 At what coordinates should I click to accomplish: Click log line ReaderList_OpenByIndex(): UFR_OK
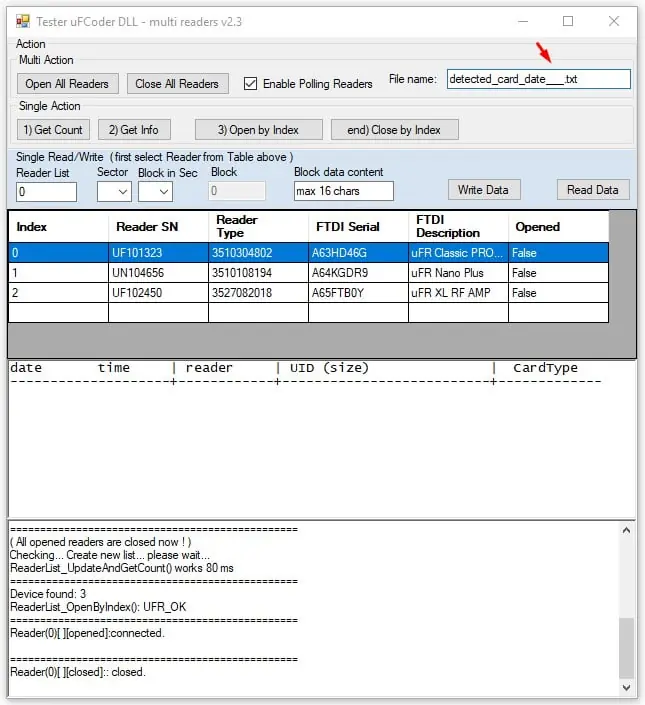[98, 607]
